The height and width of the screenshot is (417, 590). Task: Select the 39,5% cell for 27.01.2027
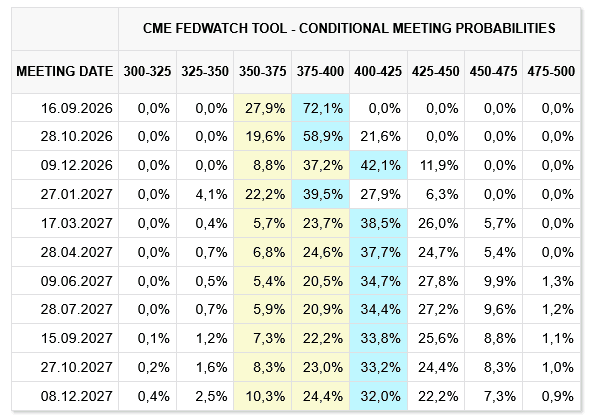[321, 194]
